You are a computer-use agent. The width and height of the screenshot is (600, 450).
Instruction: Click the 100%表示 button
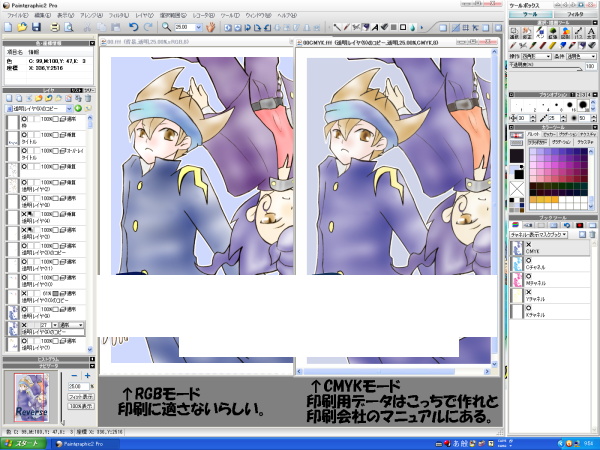pos(81,406)
